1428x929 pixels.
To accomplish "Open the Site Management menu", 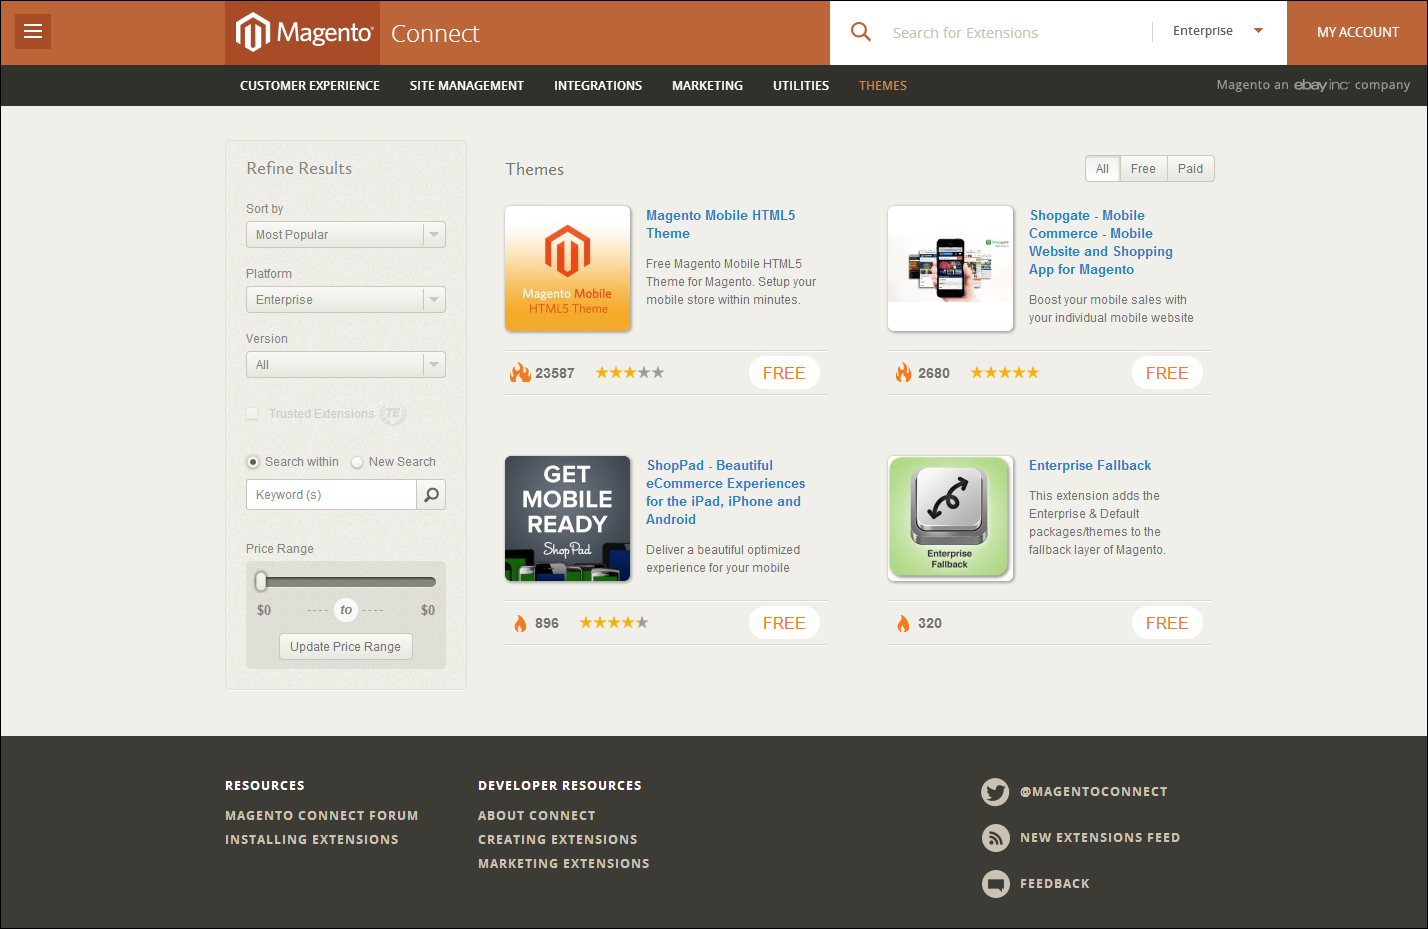I will [x=467, y=86].
